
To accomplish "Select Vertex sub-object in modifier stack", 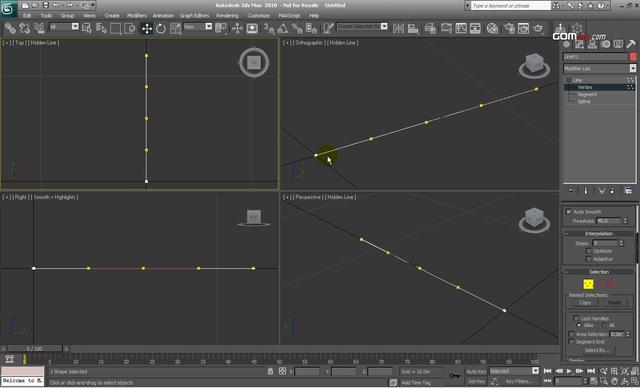I will click(585, 87).
